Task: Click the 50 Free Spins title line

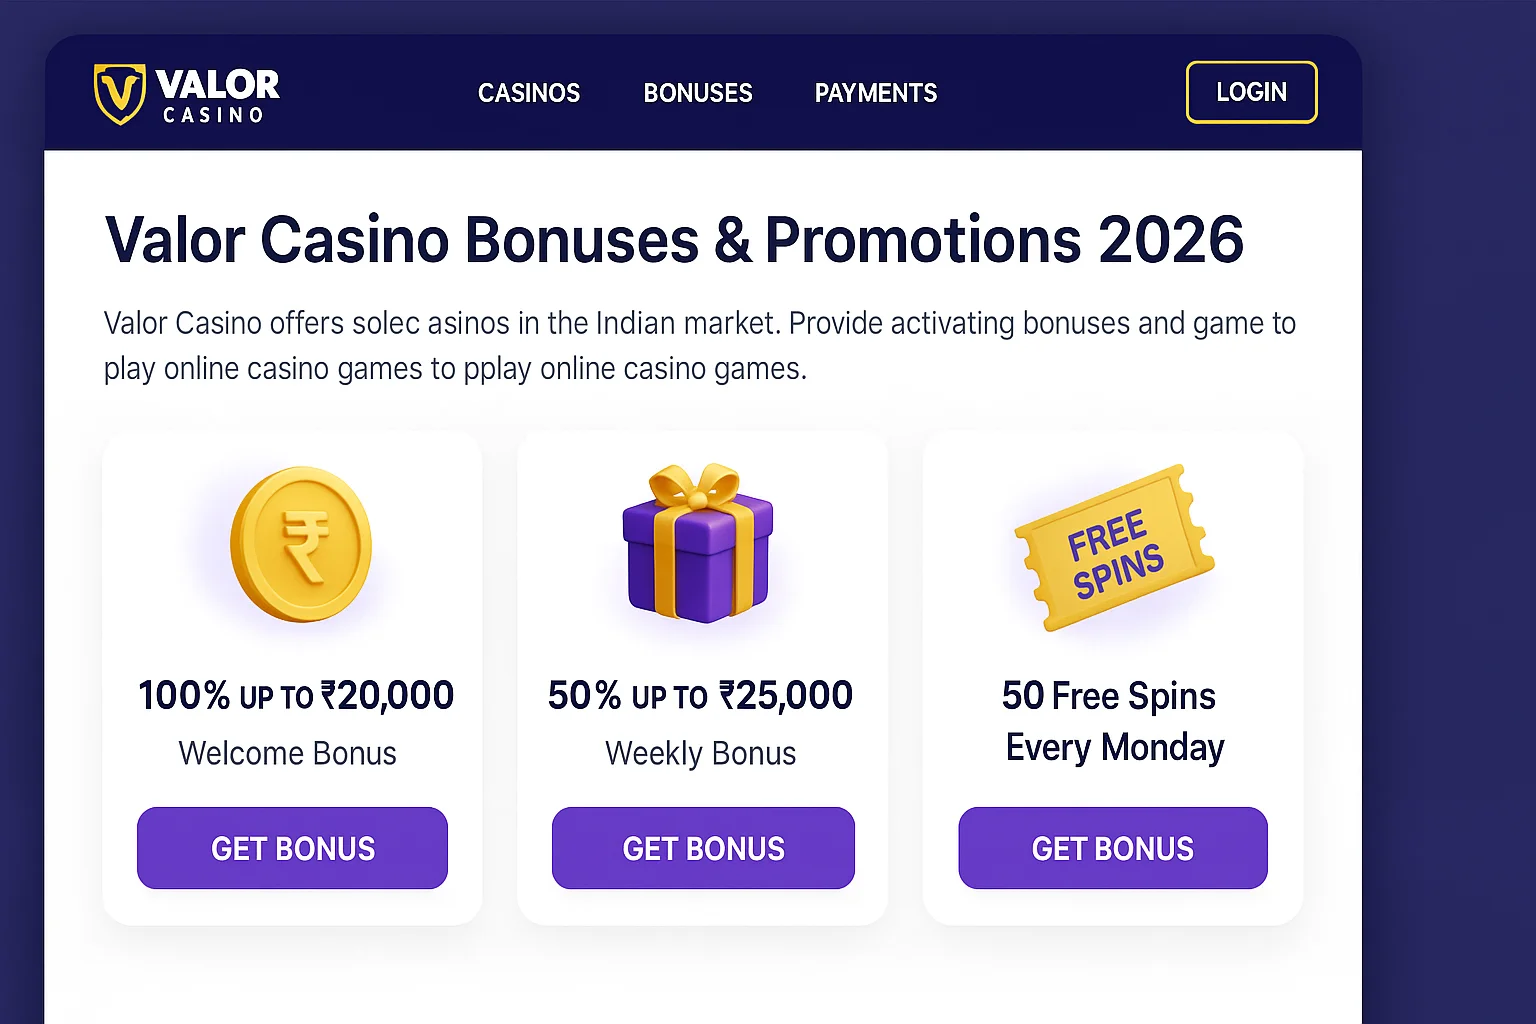Action: (1108, 695)
